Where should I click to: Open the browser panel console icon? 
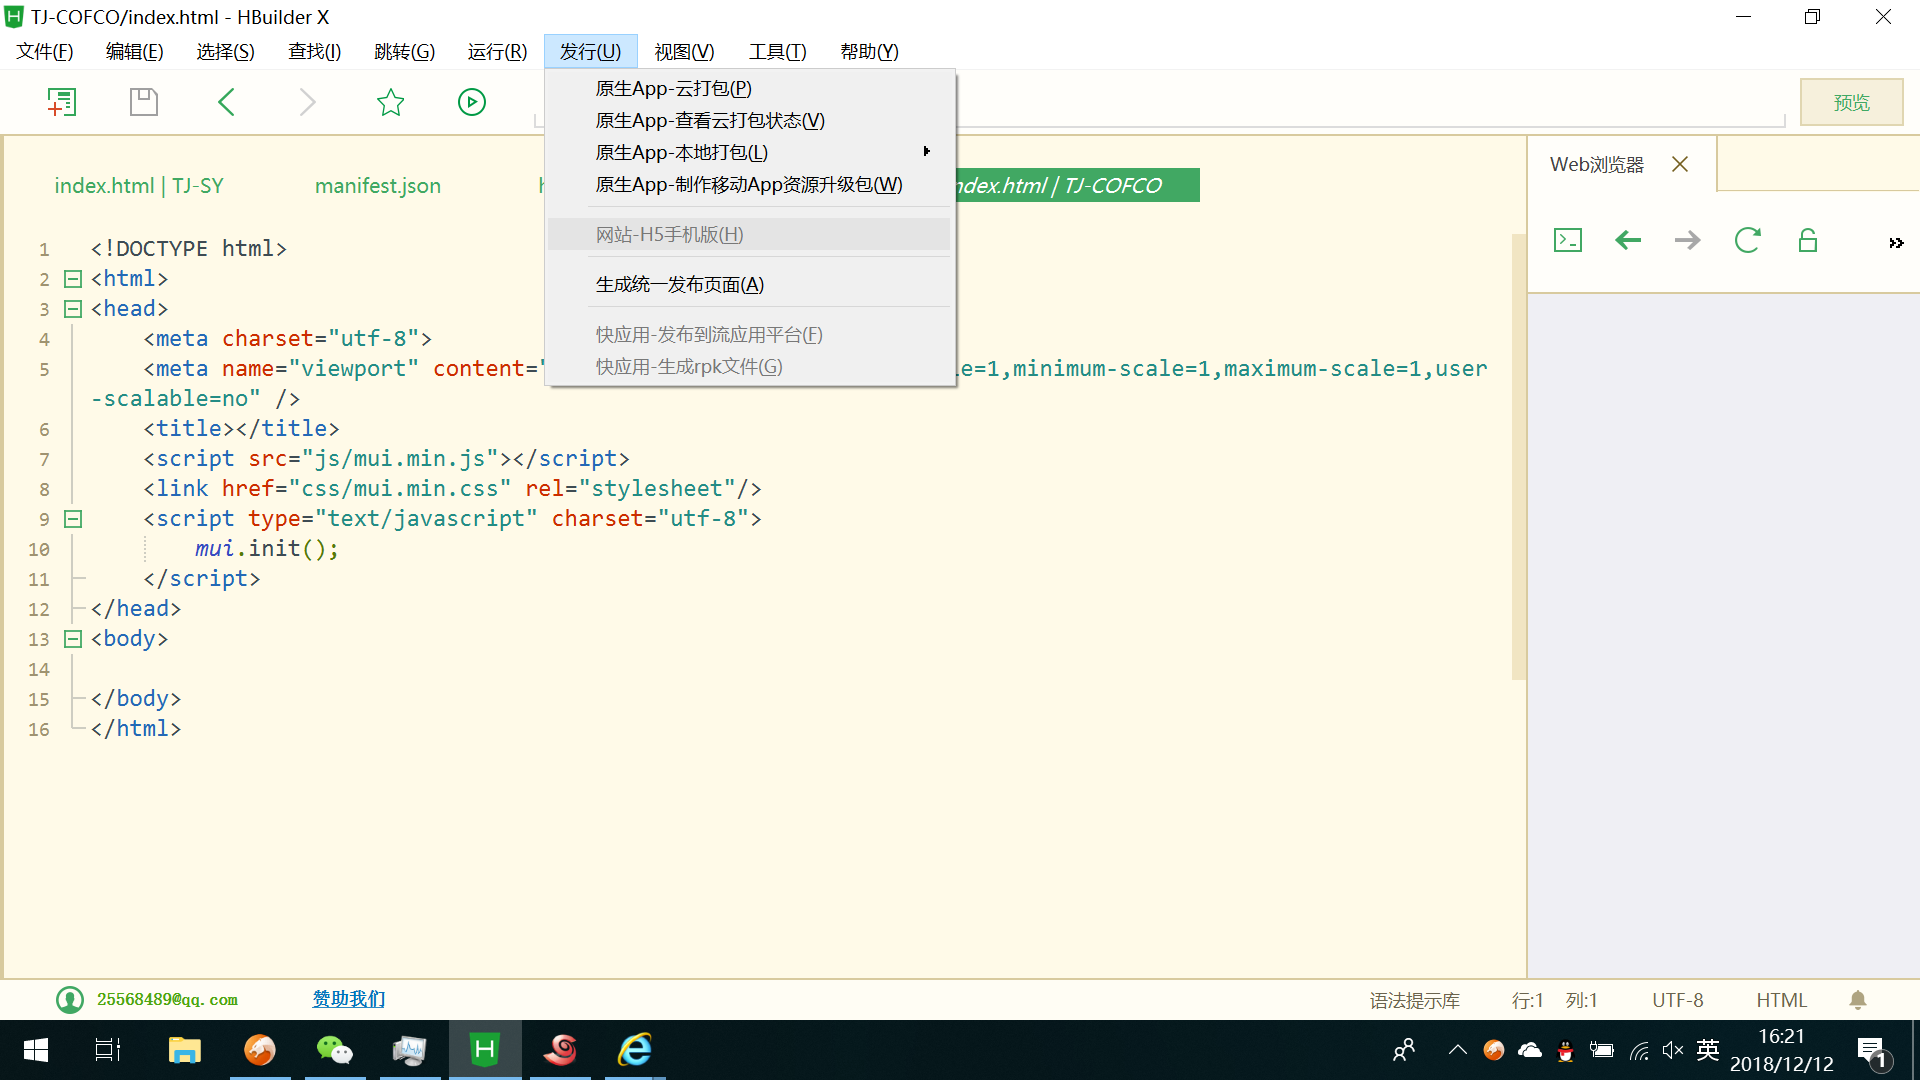1567,240
